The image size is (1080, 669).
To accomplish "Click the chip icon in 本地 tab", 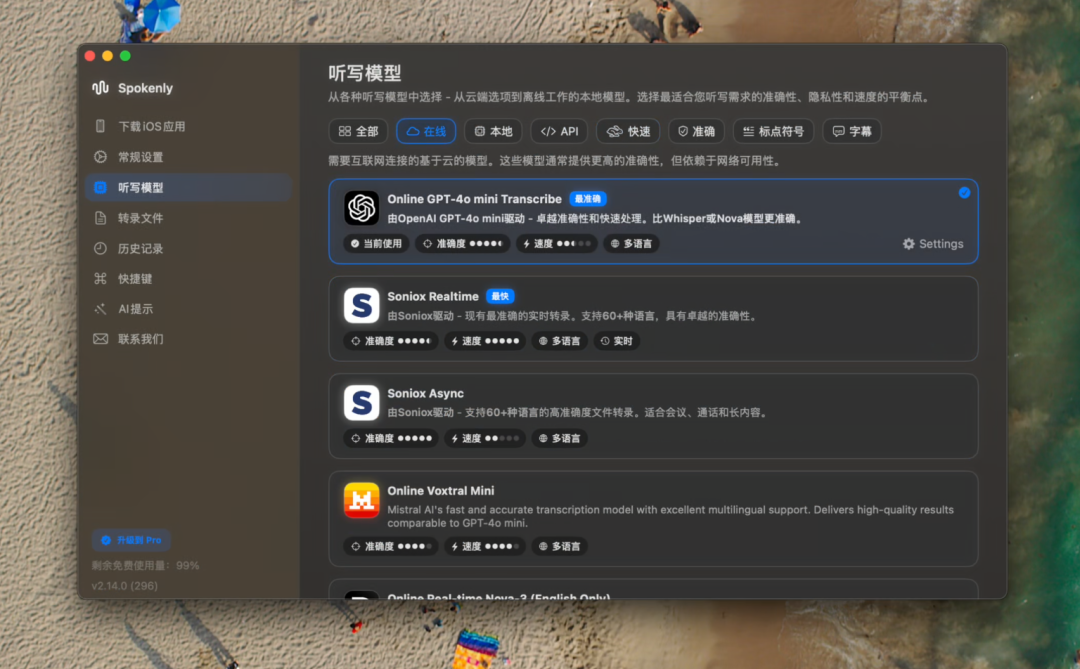I will (479, 131).
